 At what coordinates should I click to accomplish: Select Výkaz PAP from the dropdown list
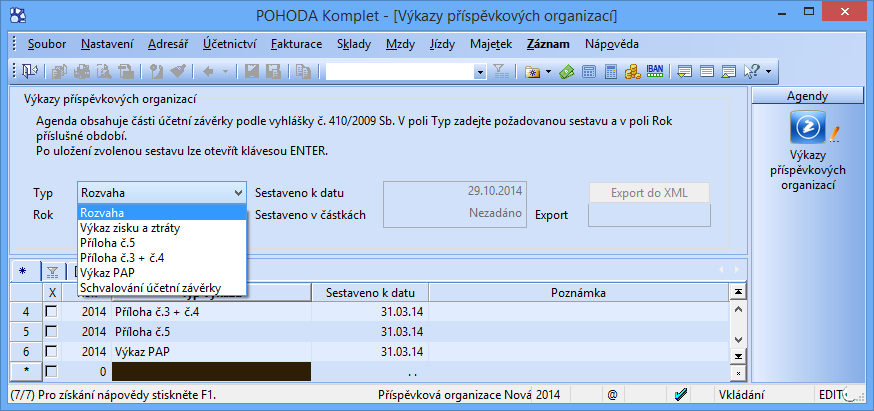point(162,273)
